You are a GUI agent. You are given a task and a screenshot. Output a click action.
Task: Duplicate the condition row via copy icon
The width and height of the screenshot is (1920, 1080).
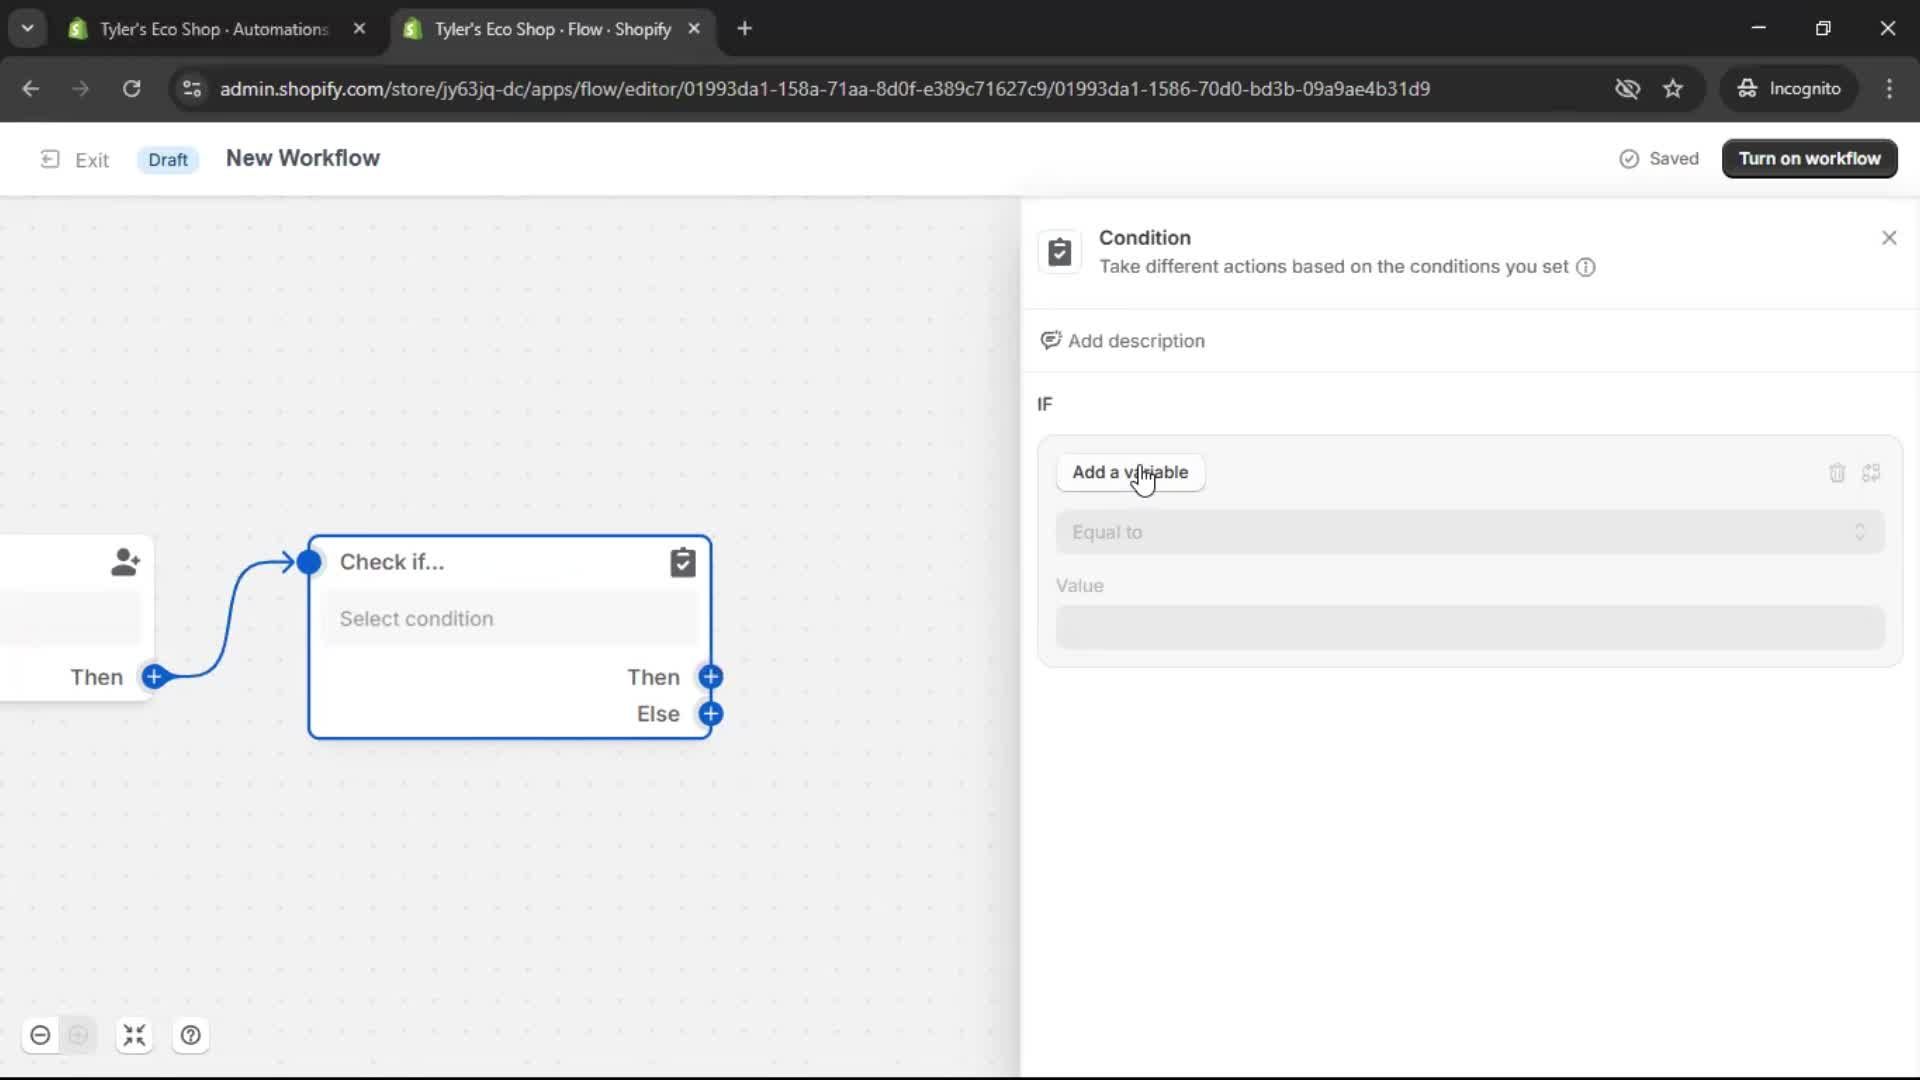[1873, 472]
